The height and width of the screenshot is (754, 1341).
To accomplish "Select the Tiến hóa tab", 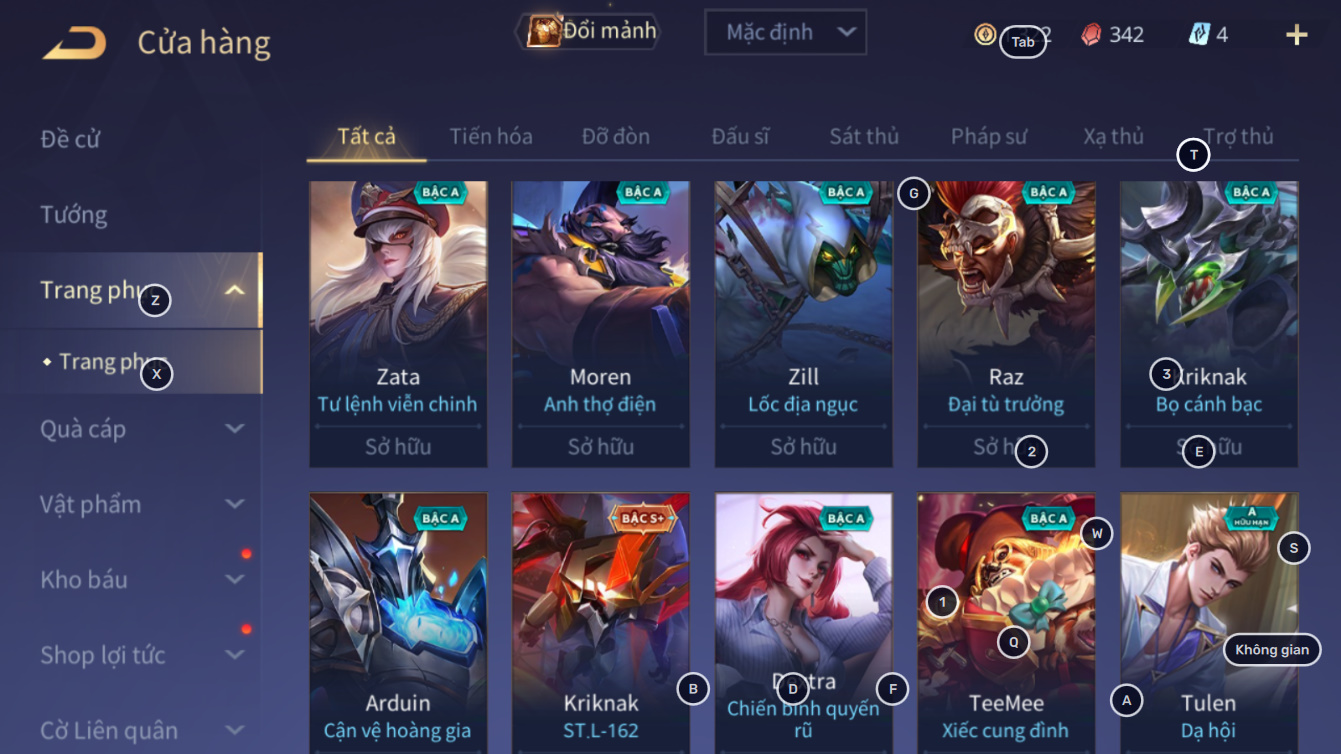I will pyautogui.click(x=491, y=136).
